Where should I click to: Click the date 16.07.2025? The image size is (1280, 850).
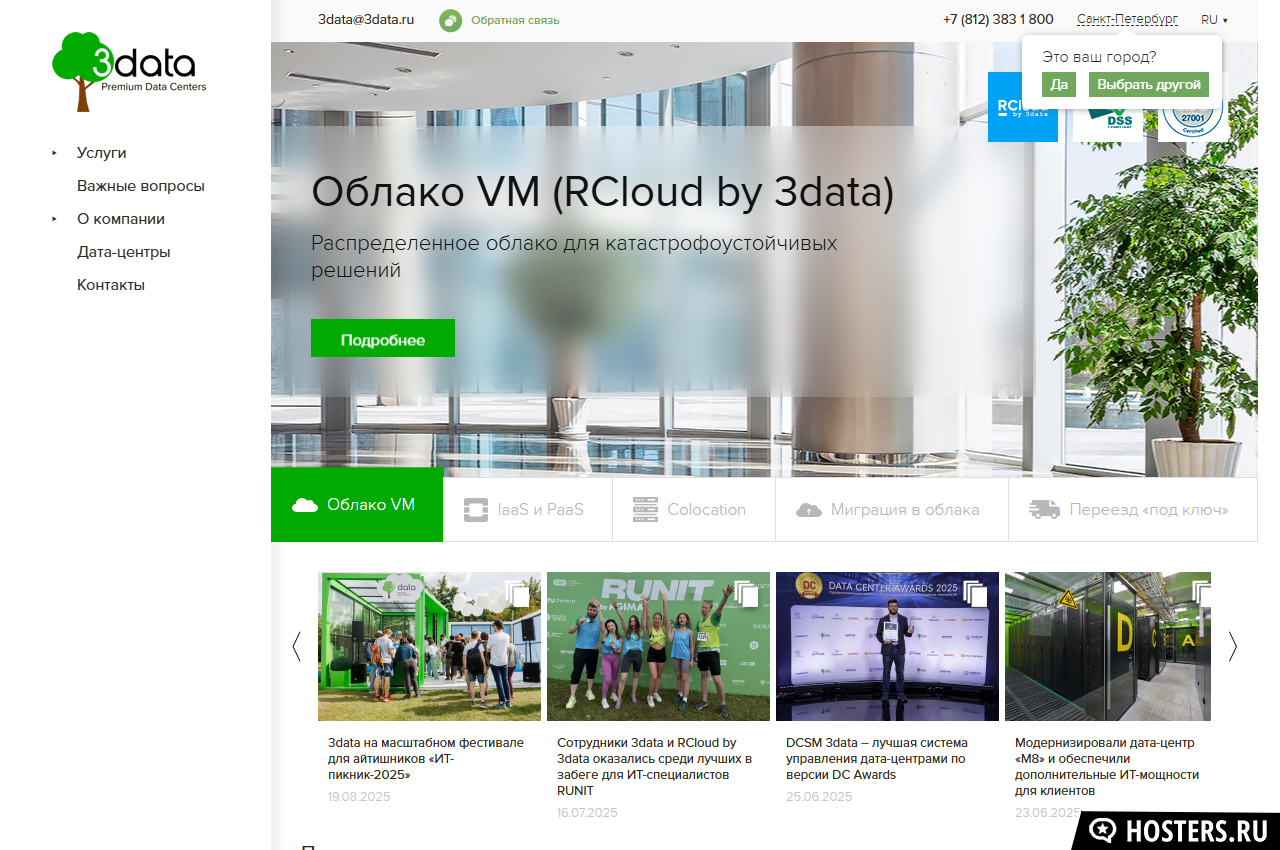click(587, 813)
